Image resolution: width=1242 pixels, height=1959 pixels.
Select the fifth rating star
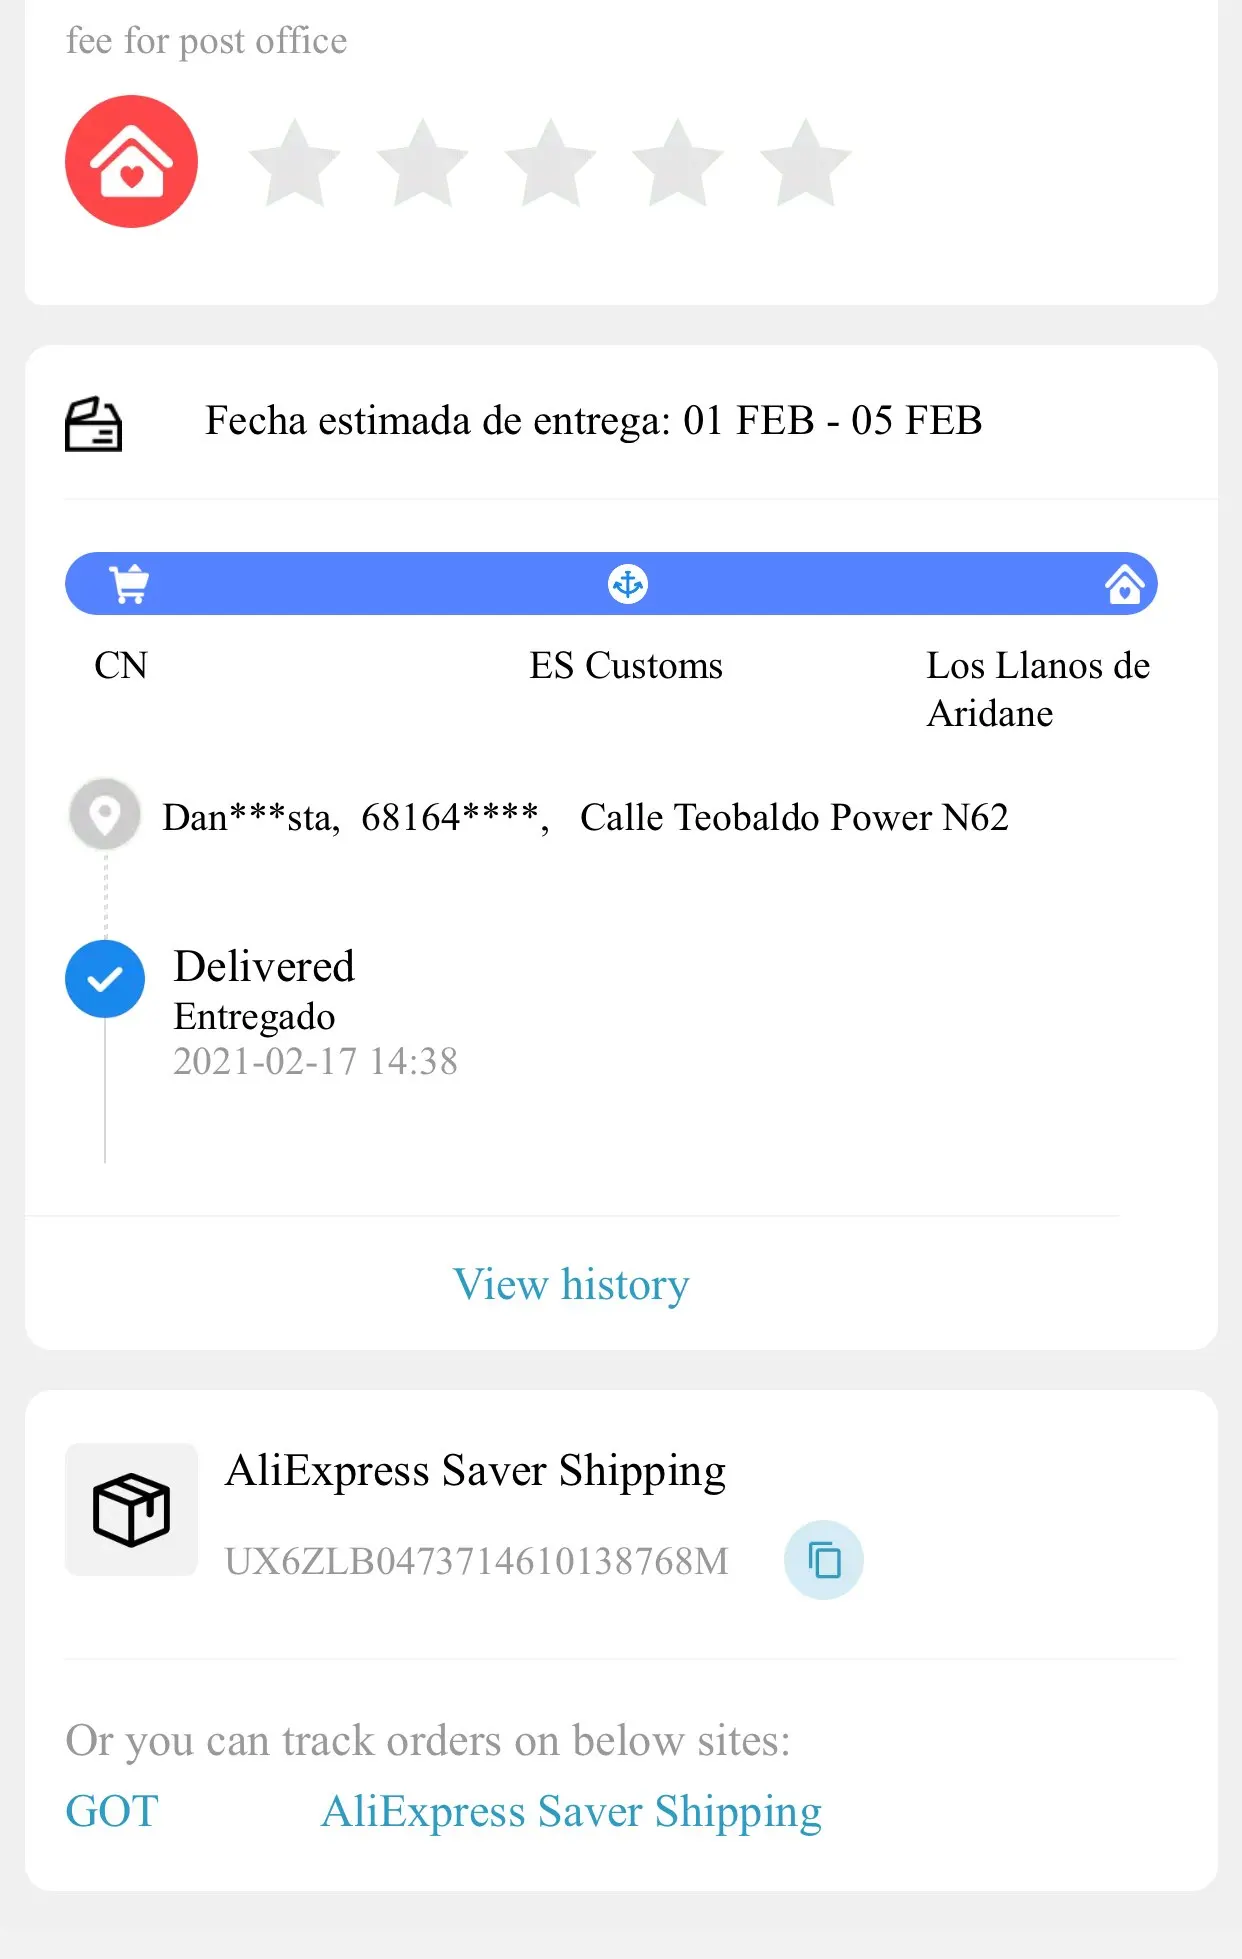805,163
